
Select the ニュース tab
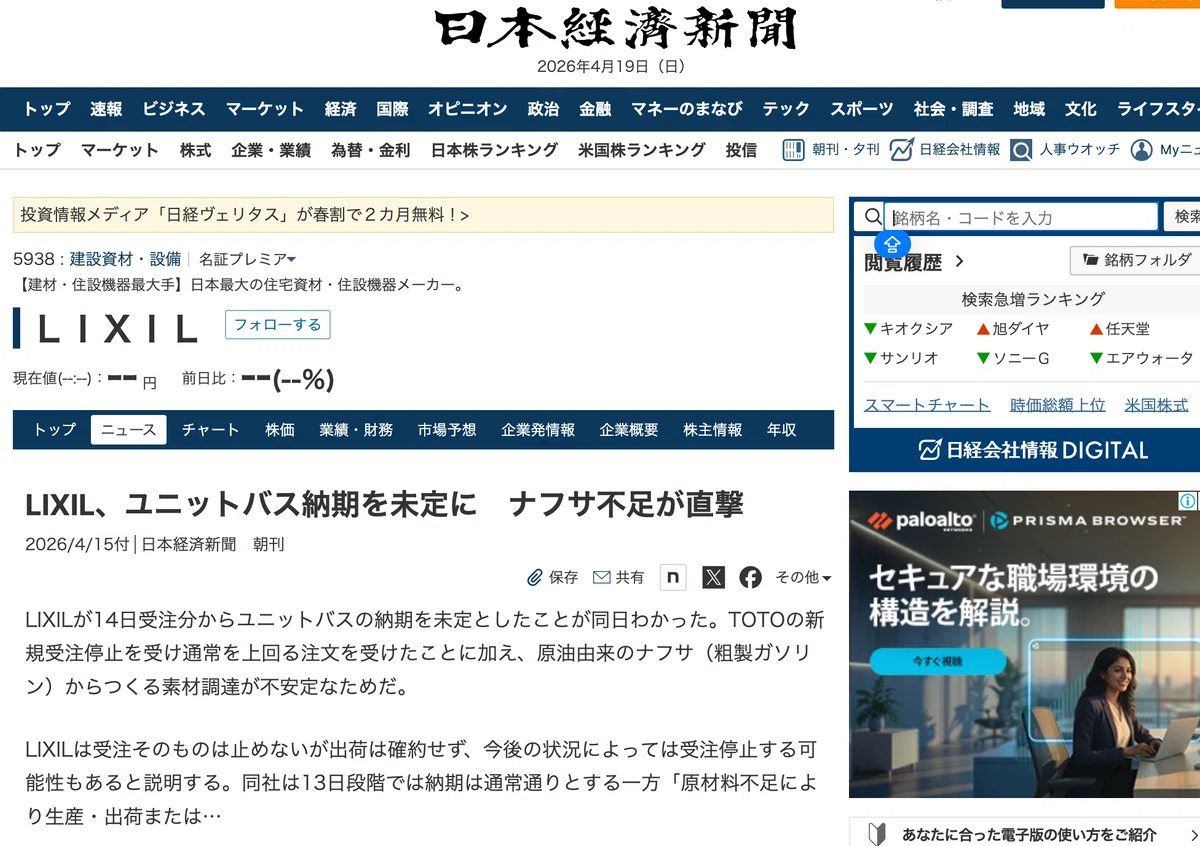128,430
